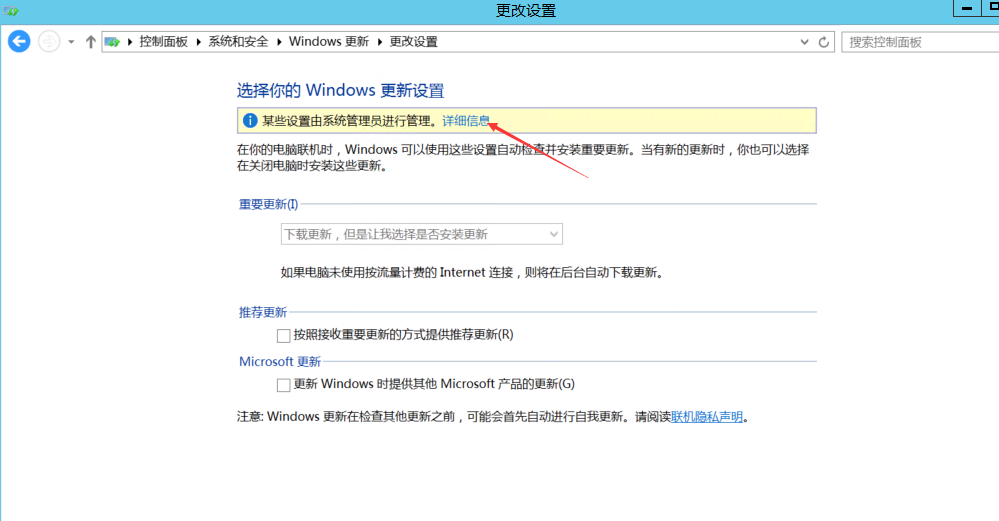Click the greyed Forward arrow button
The width and height of the screenshot is (999, 521).
[x=49, y=42]
